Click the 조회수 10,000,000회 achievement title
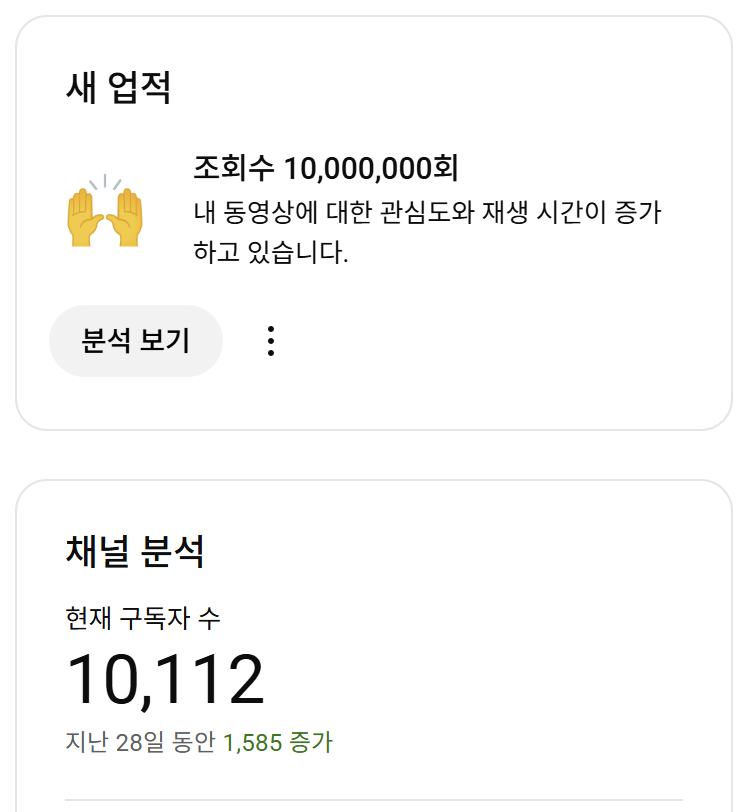 326,168
